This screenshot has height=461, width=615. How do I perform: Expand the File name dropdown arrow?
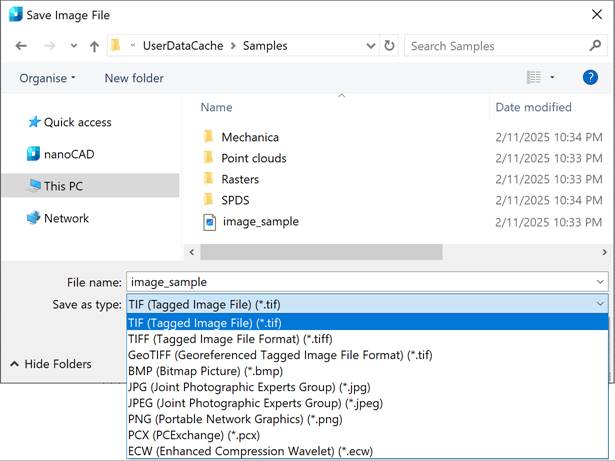[600, 282]
